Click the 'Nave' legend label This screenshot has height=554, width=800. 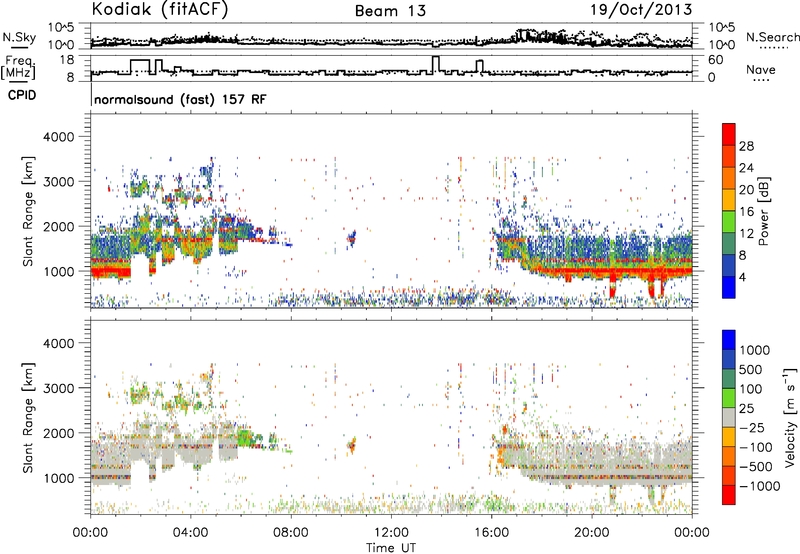[x=761, y=70]
